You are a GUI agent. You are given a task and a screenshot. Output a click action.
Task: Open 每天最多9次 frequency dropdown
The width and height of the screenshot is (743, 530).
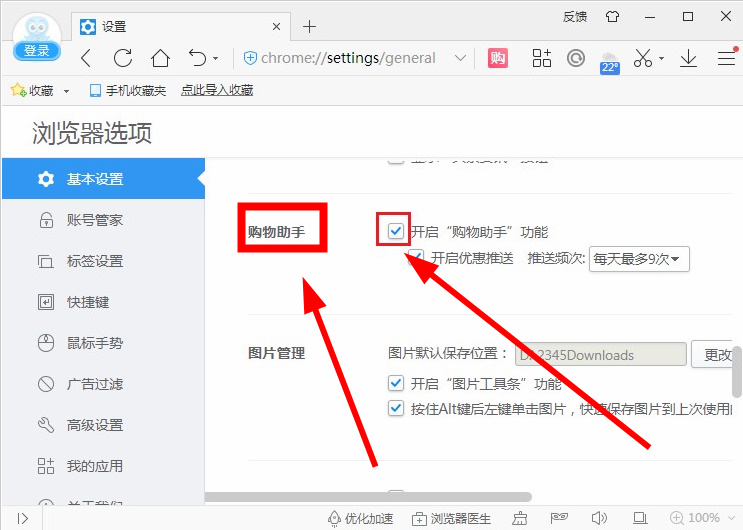(x=639, y=259)
